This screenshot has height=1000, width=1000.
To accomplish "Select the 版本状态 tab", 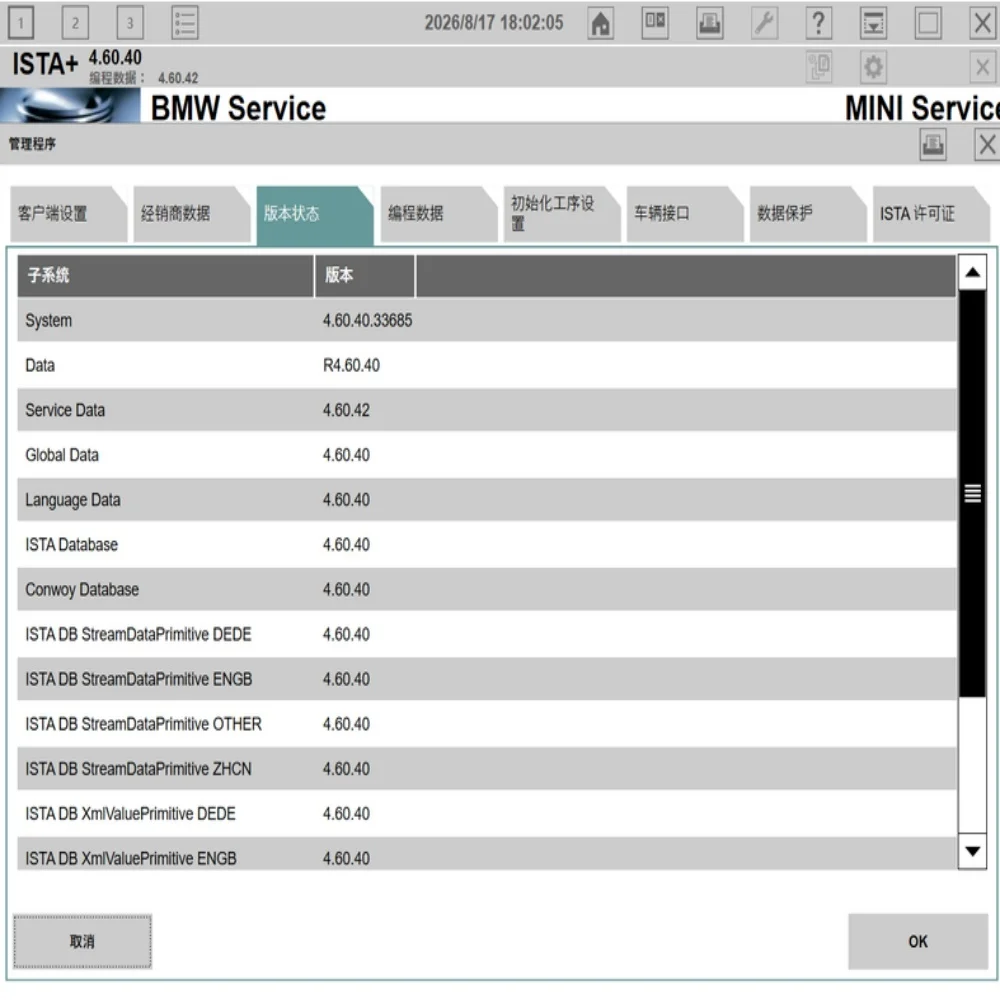I will [x=315, y=216].
